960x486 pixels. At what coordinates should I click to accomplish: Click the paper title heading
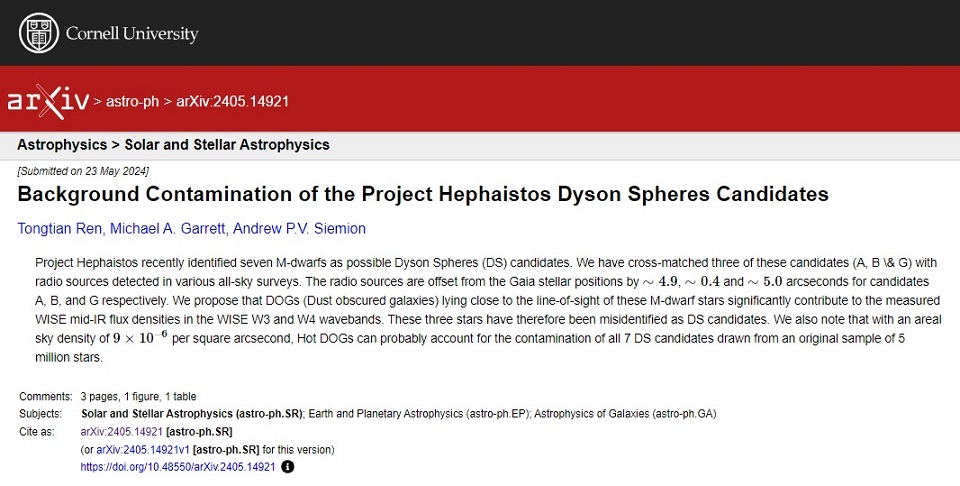(423, 194)
